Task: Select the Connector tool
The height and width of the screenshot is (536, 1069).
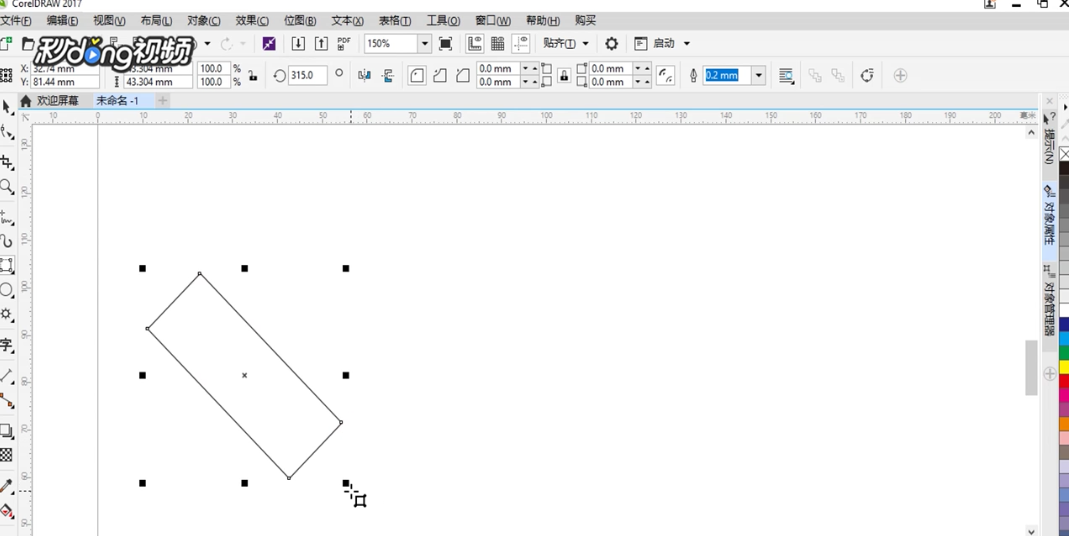Action: click(x=7, y=400)
